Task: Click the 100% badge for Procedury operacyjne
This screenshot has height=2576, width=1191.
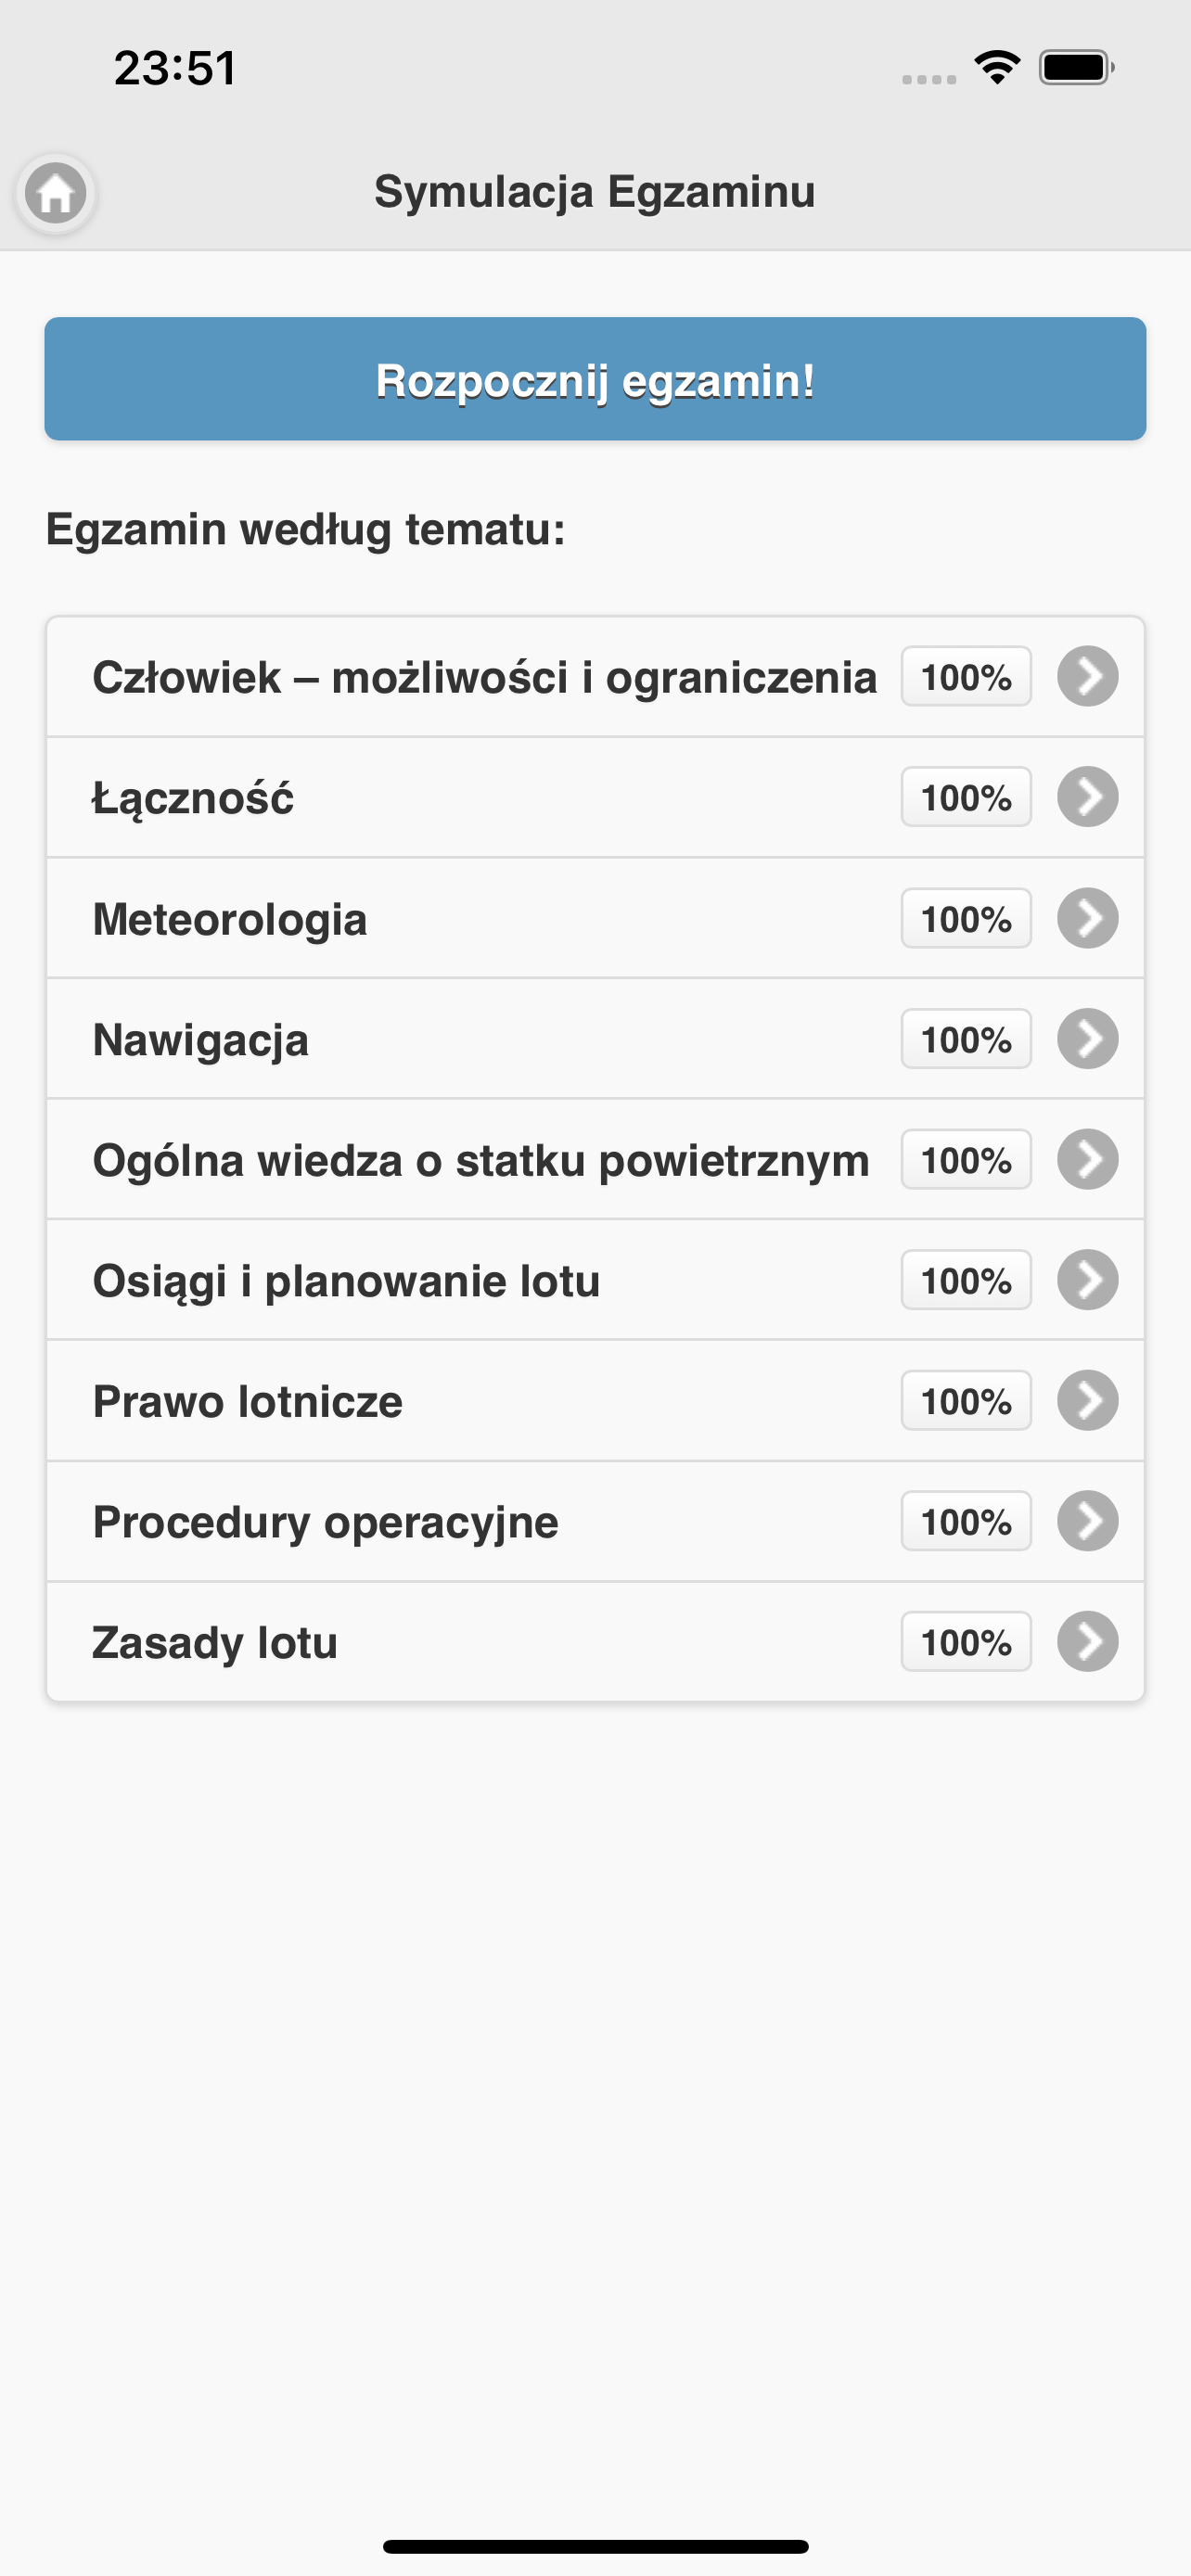Action: [965, 1522]
